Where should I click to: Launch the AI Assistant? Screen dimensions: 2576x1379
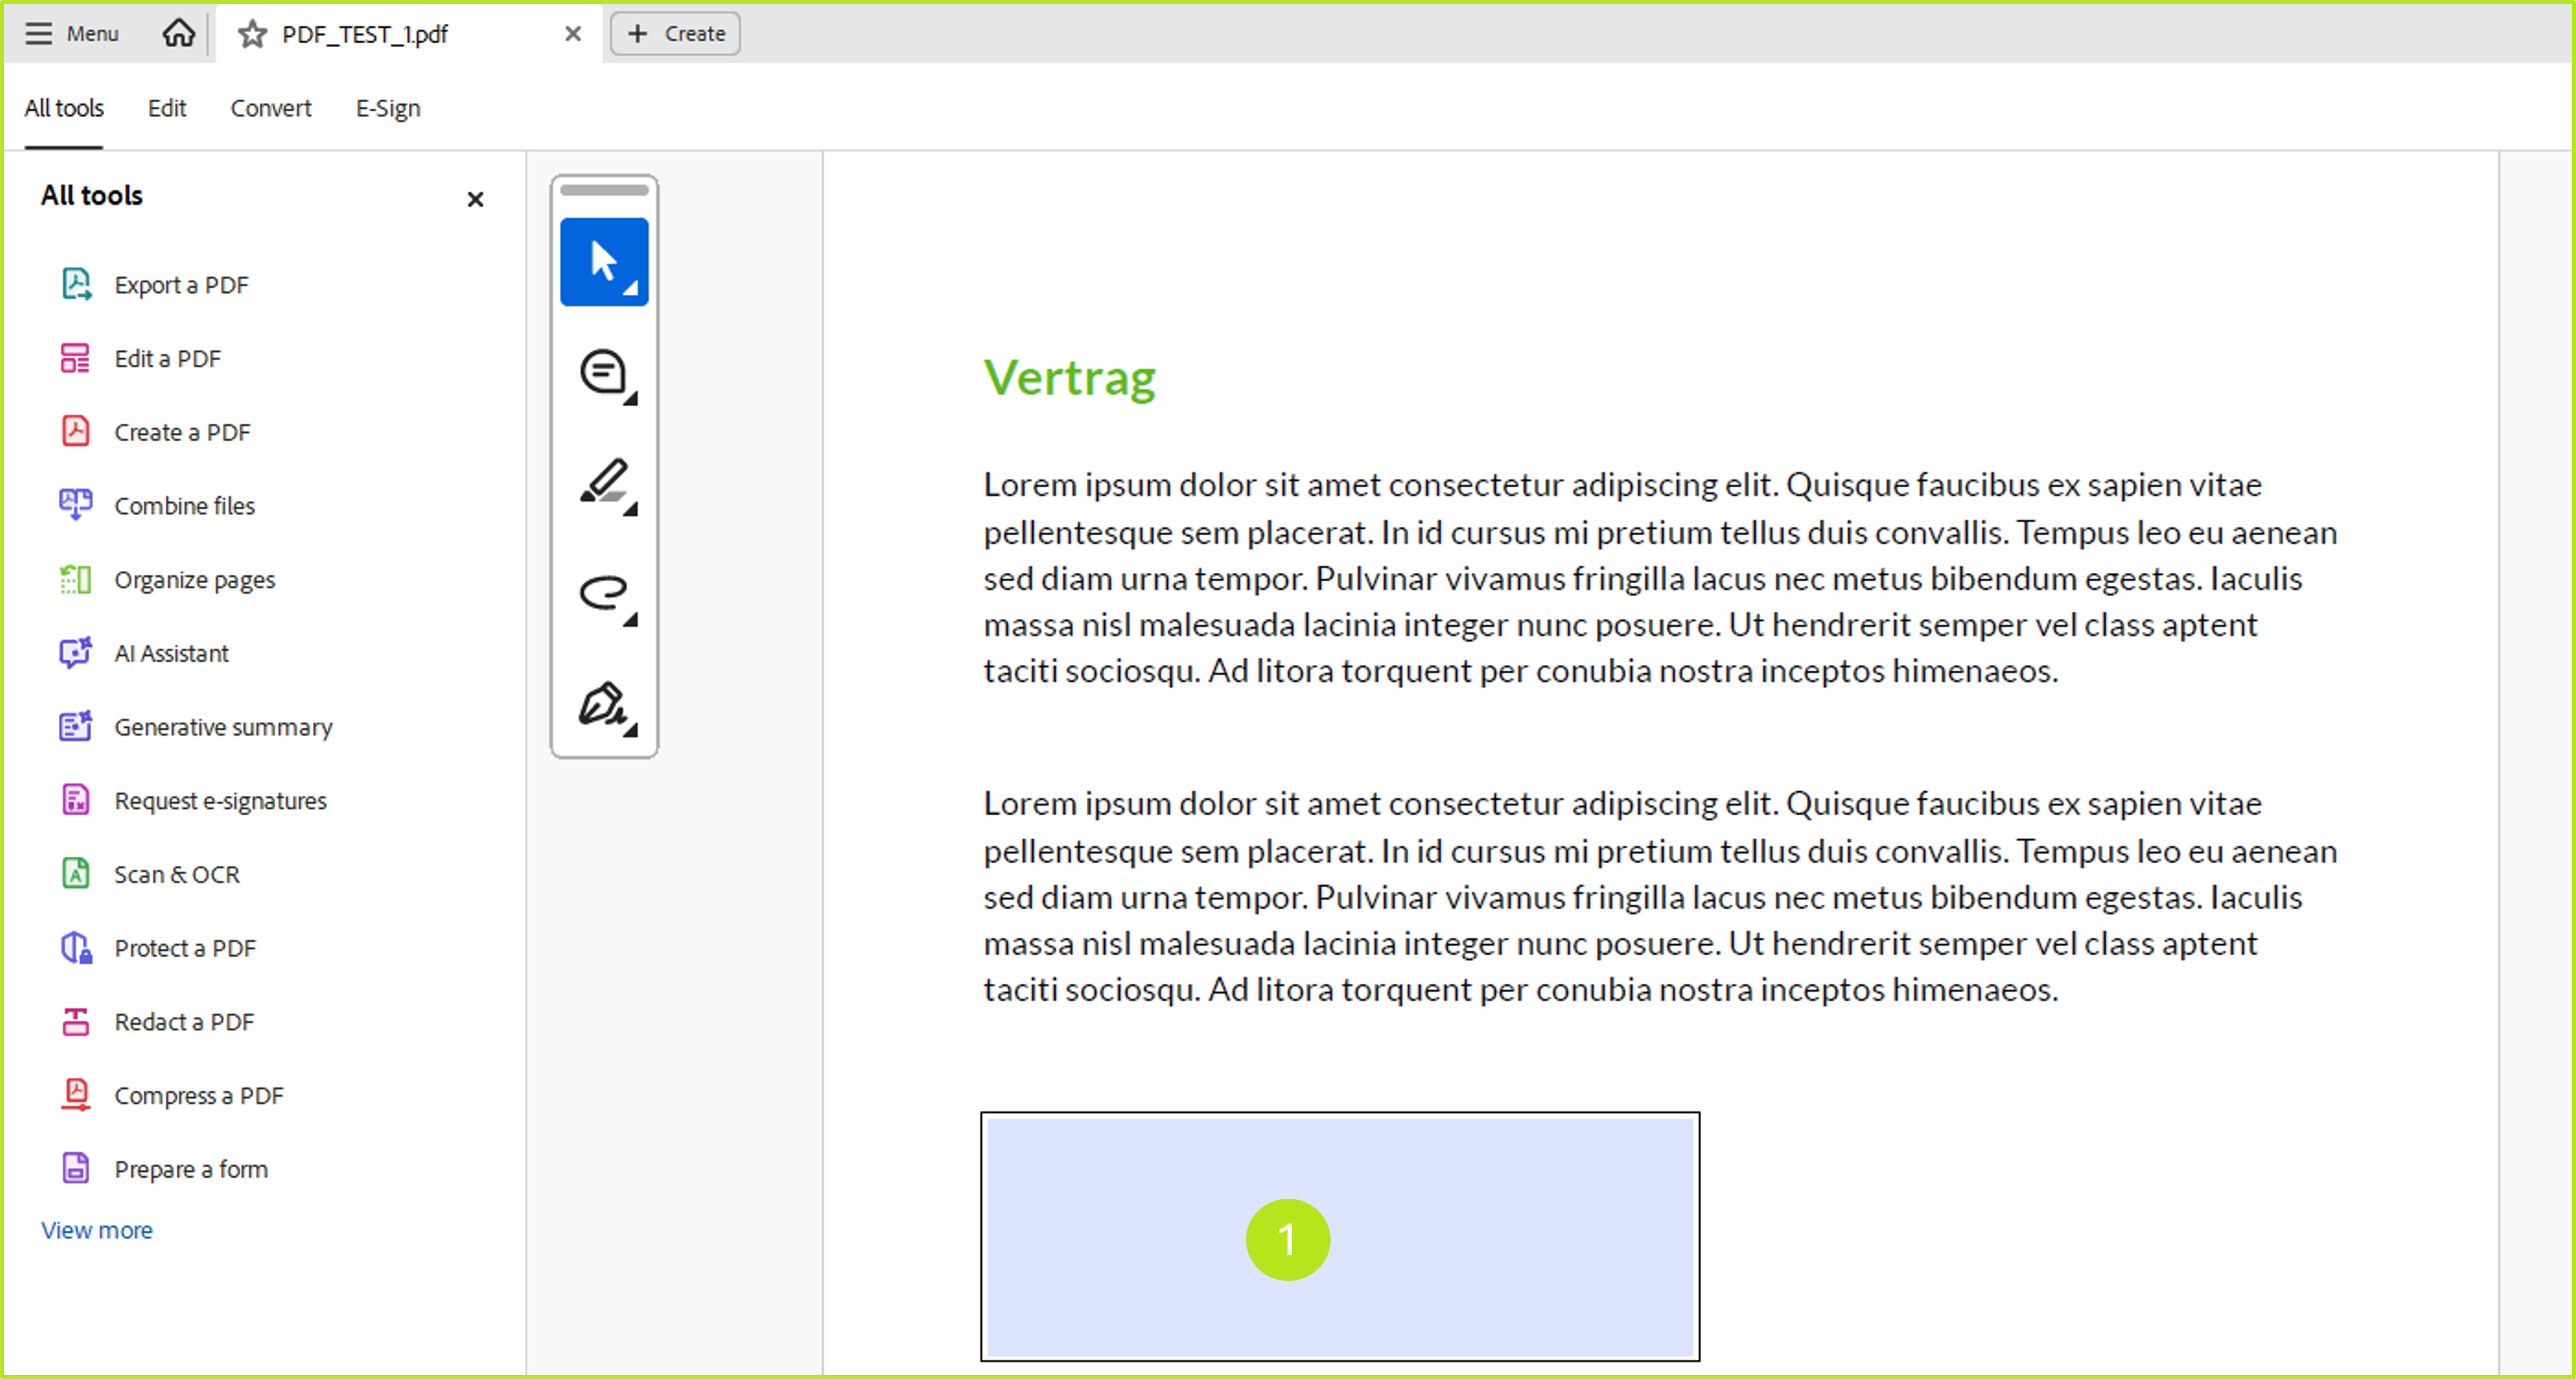click(171, 653)
